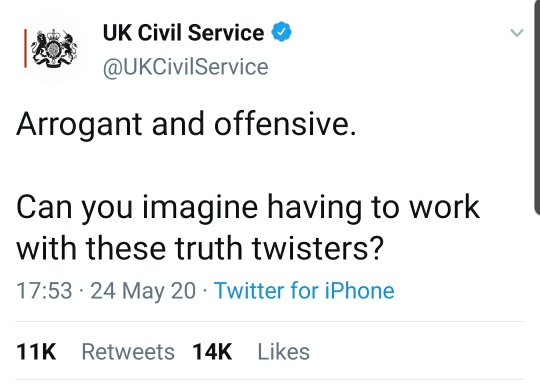Image resolution: width=540 pixels, height=392 pixels.
Task: Open the Twitter for iPhone source link
Action: click(304, 290)
